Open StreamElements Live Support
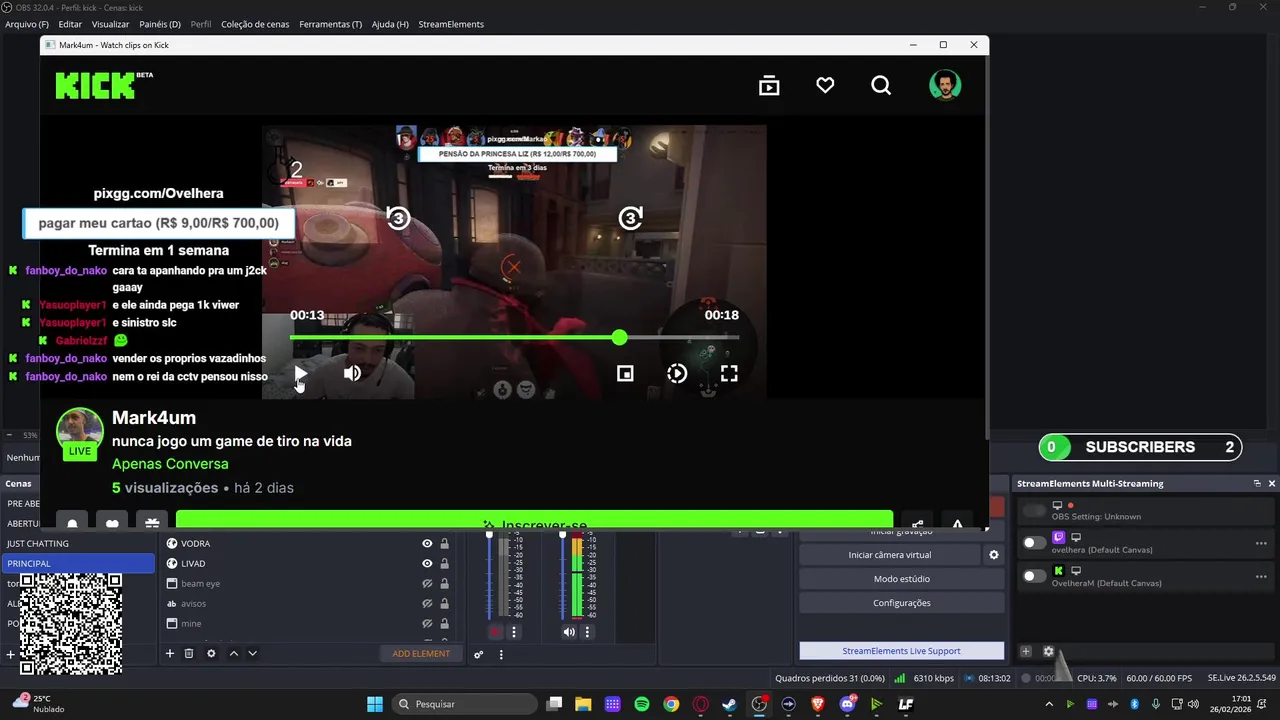 902,651
